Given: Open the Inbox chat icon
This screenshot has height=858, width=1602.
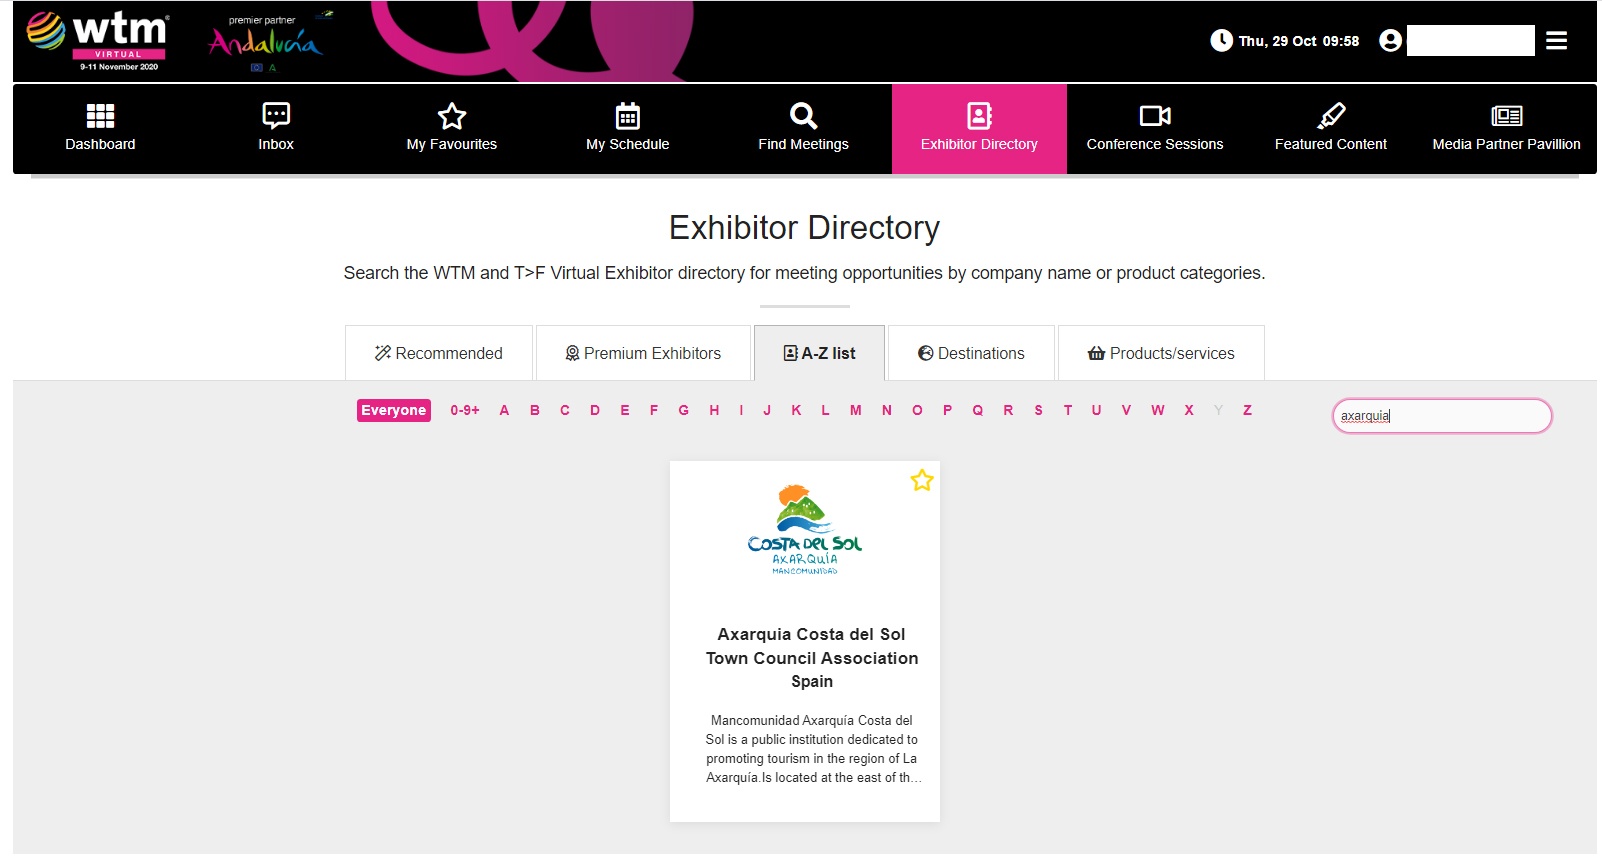Looking at the screenshot, I should 276,116.
